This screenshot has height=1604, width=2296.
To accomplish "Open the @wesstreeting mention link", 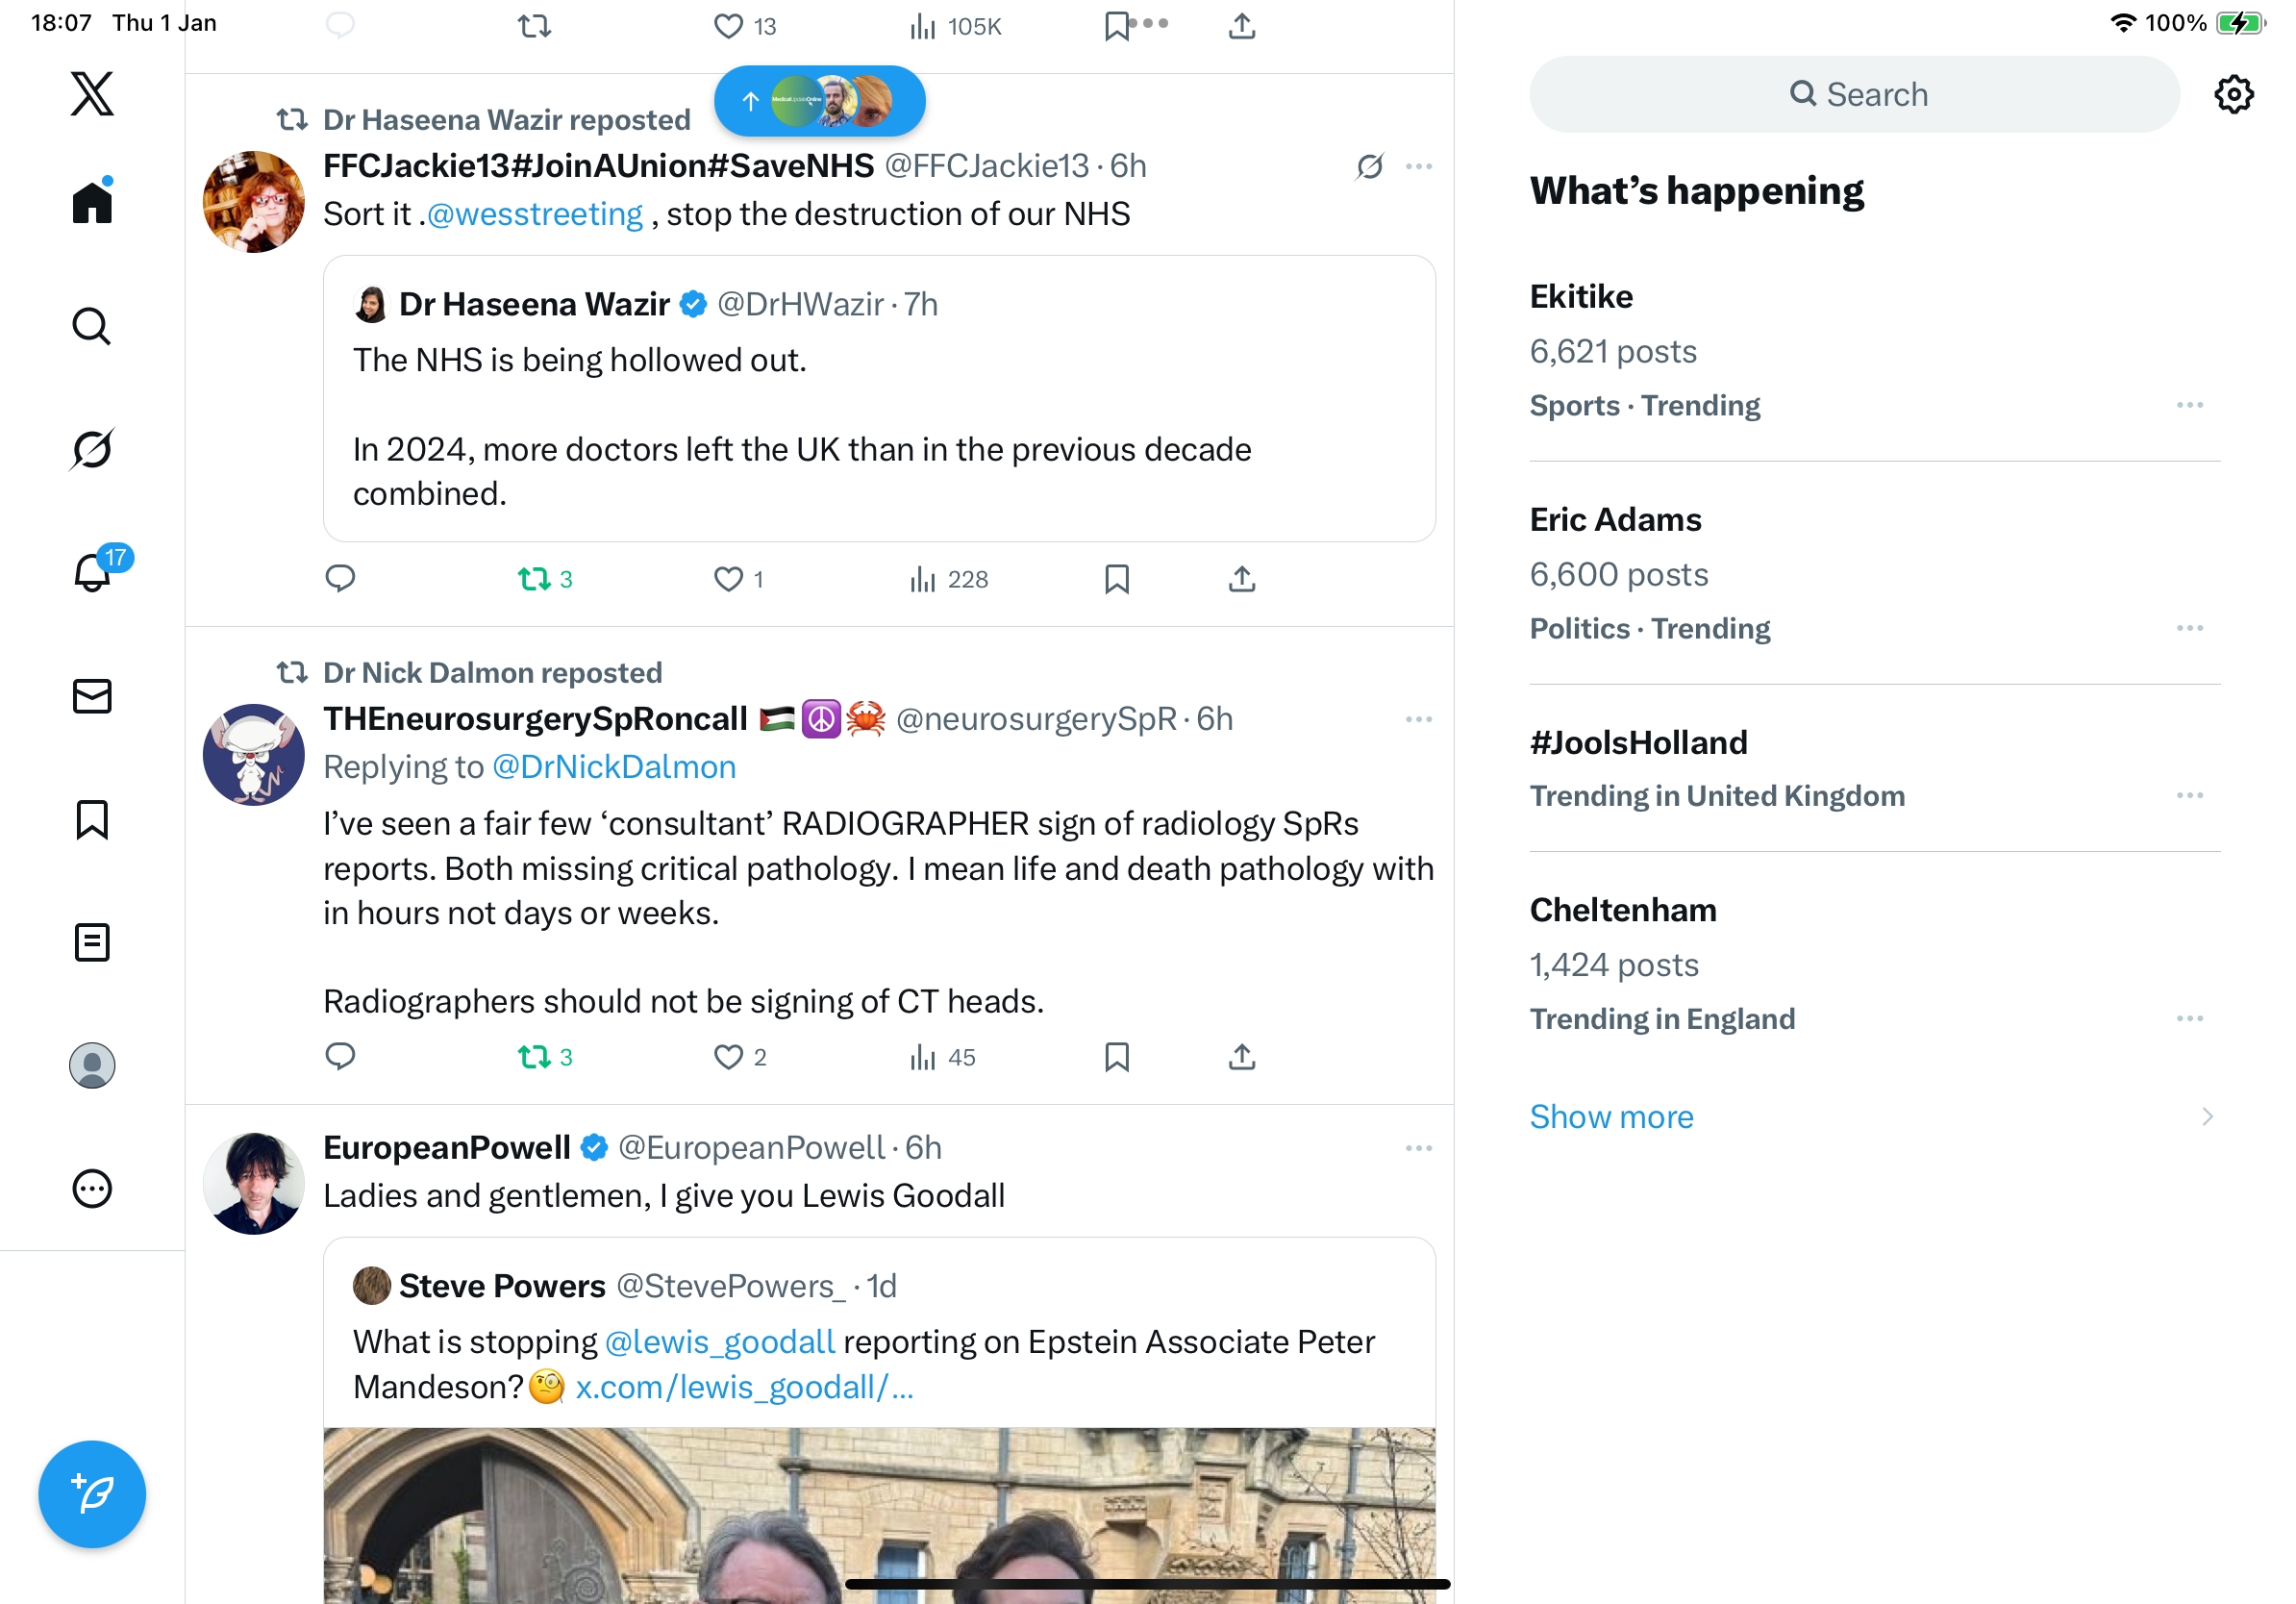I will 535,214.
